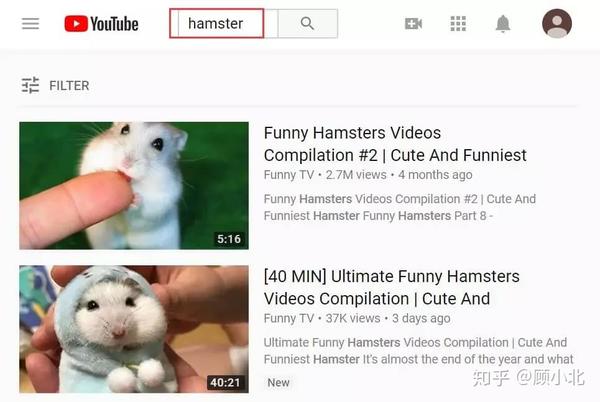Open the create video camera icon
This screenshot has height=402, width=600.
[x=413, y=24]
